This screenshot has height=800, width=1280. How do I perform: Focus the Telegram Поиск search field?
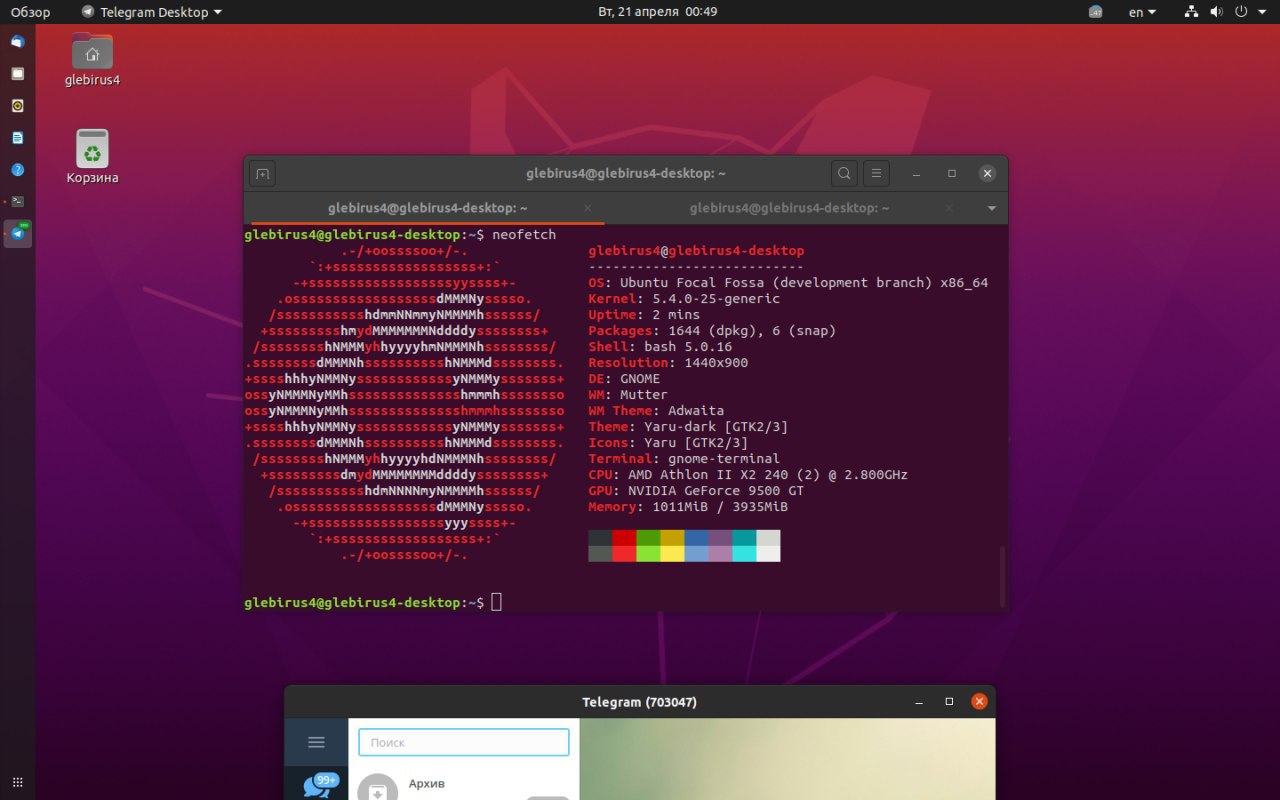[464, 742]
